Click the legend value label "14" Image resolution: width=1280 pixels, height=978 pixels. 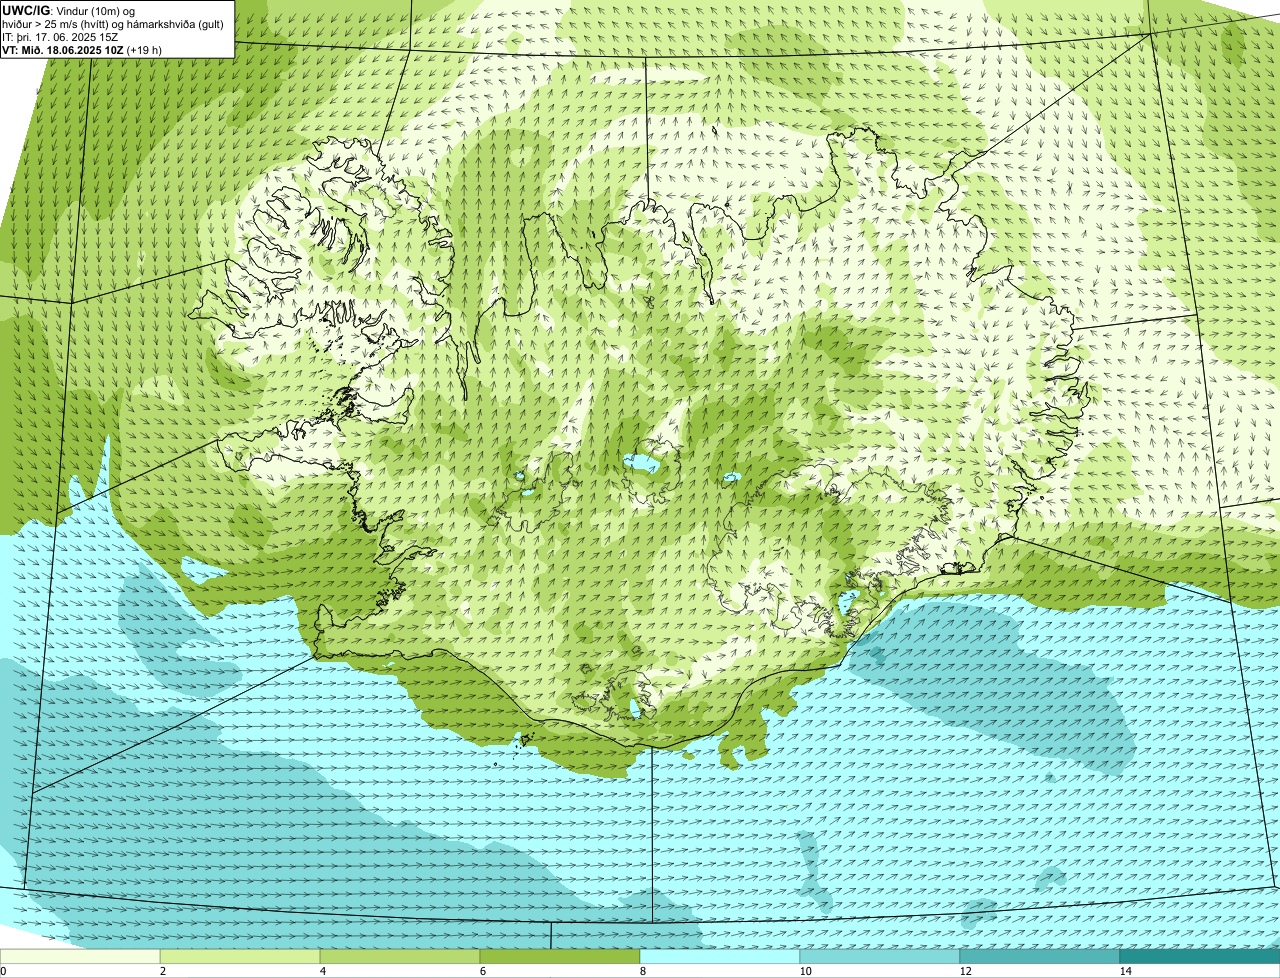pos(1125,971)
